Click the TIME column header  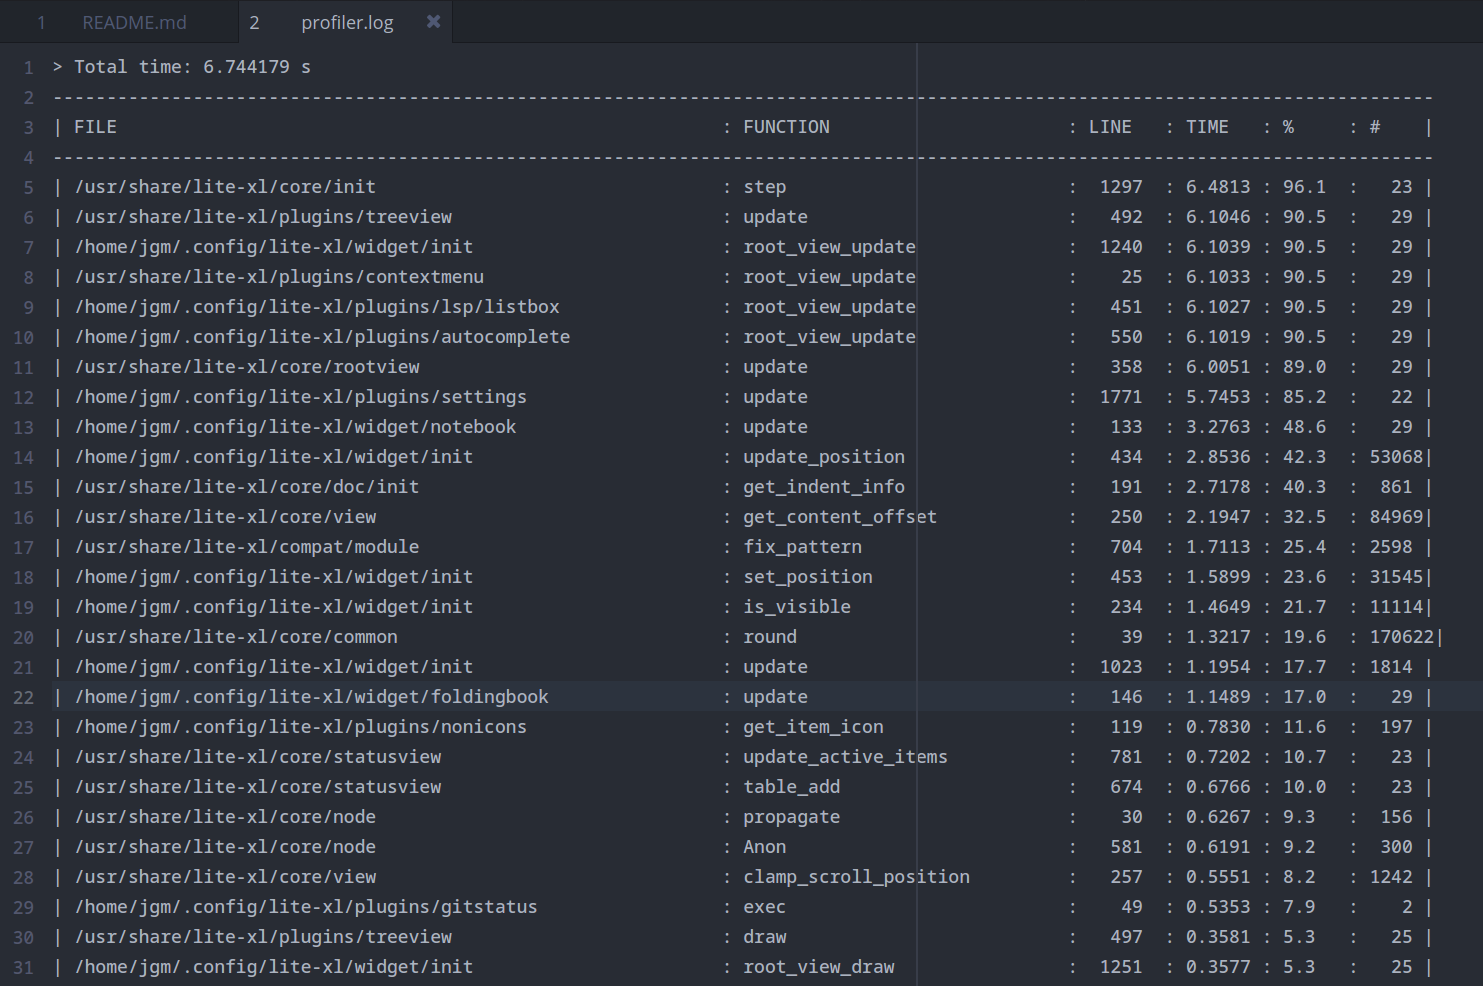pos(1207,127)
